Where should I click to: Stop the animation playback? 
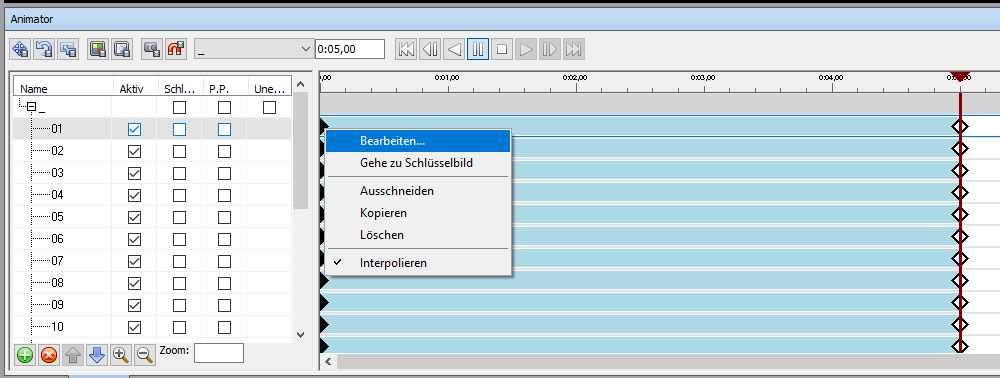click(x=502, y=49)
